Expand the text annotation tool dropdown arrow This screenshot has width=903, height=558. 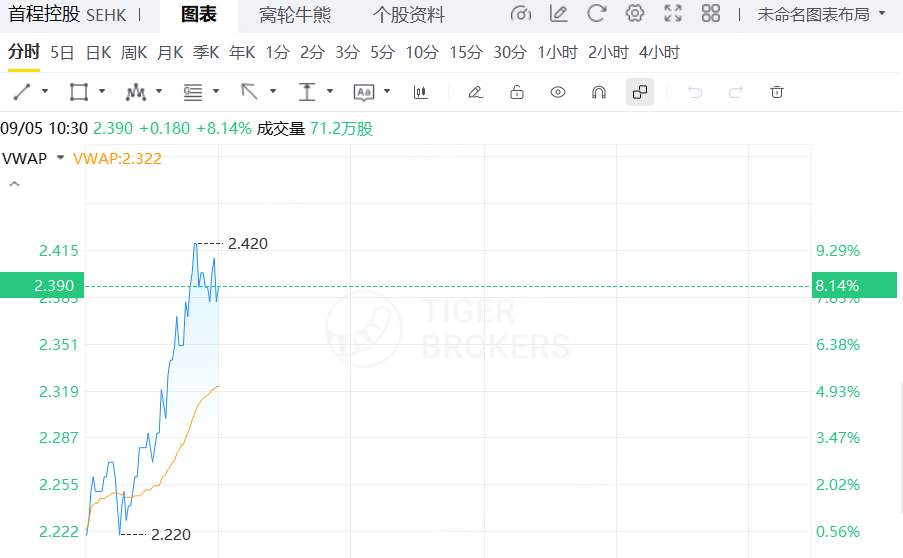point(387,92)
